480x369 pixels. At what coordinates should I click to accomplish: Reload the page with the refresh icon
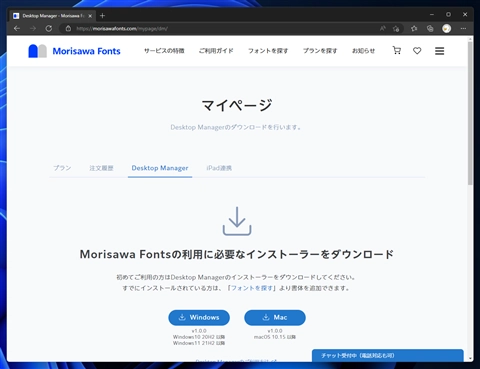49,29
